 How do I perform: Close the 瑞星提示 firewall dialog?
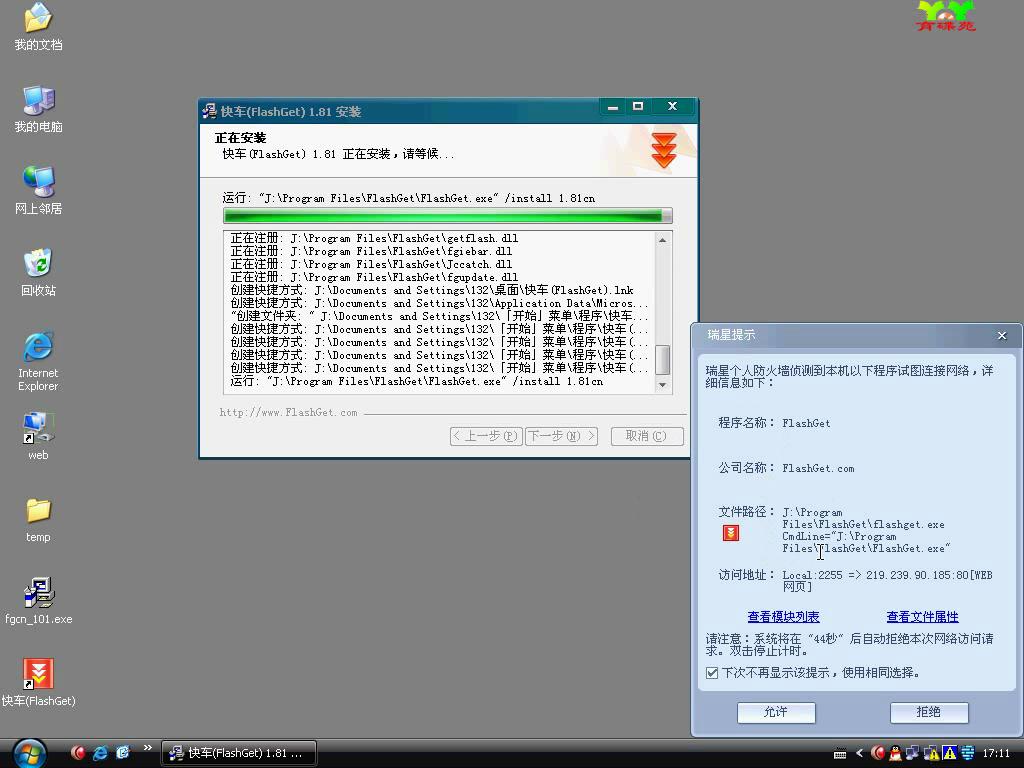pyautogui.click(x=1002, y=336)
